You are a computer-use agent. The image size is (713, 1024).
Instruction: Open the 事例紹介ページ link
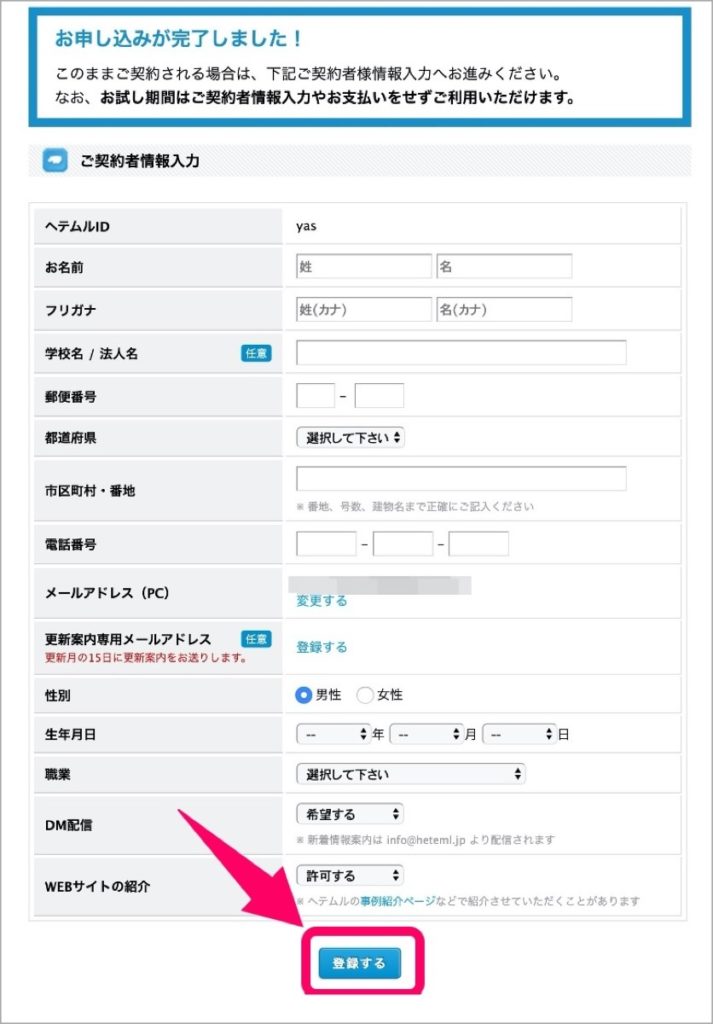coord(398,901)
